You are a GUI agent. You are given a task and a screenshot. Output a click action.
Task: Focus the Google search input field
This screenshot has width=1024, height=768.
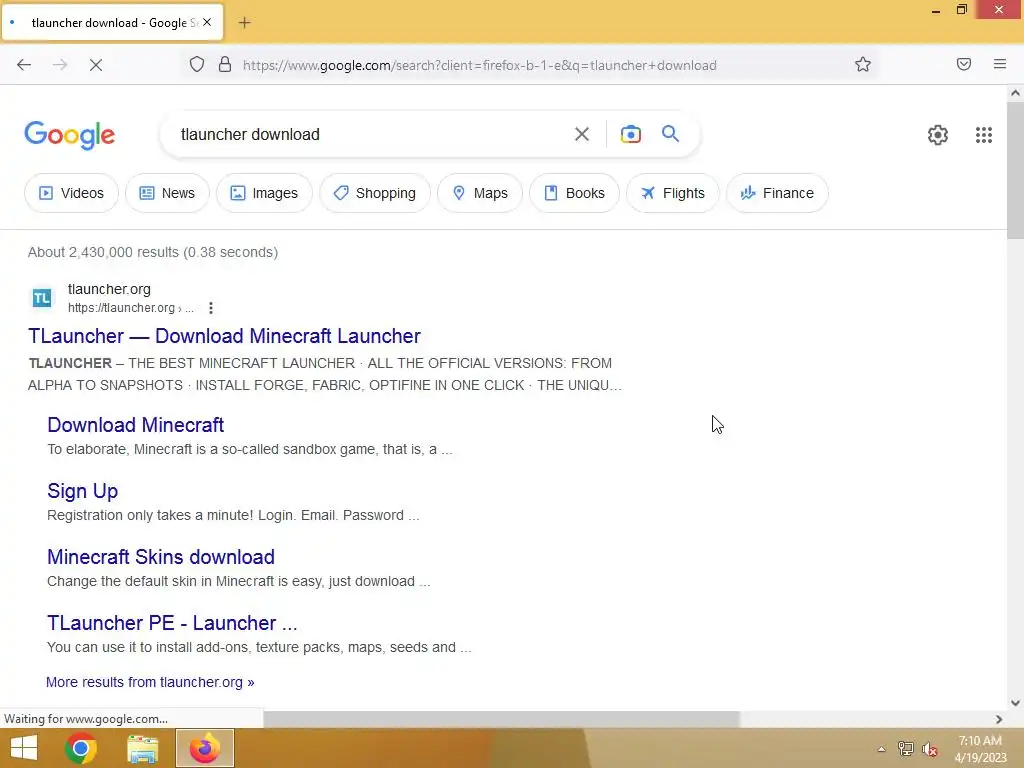coord(372,135)
